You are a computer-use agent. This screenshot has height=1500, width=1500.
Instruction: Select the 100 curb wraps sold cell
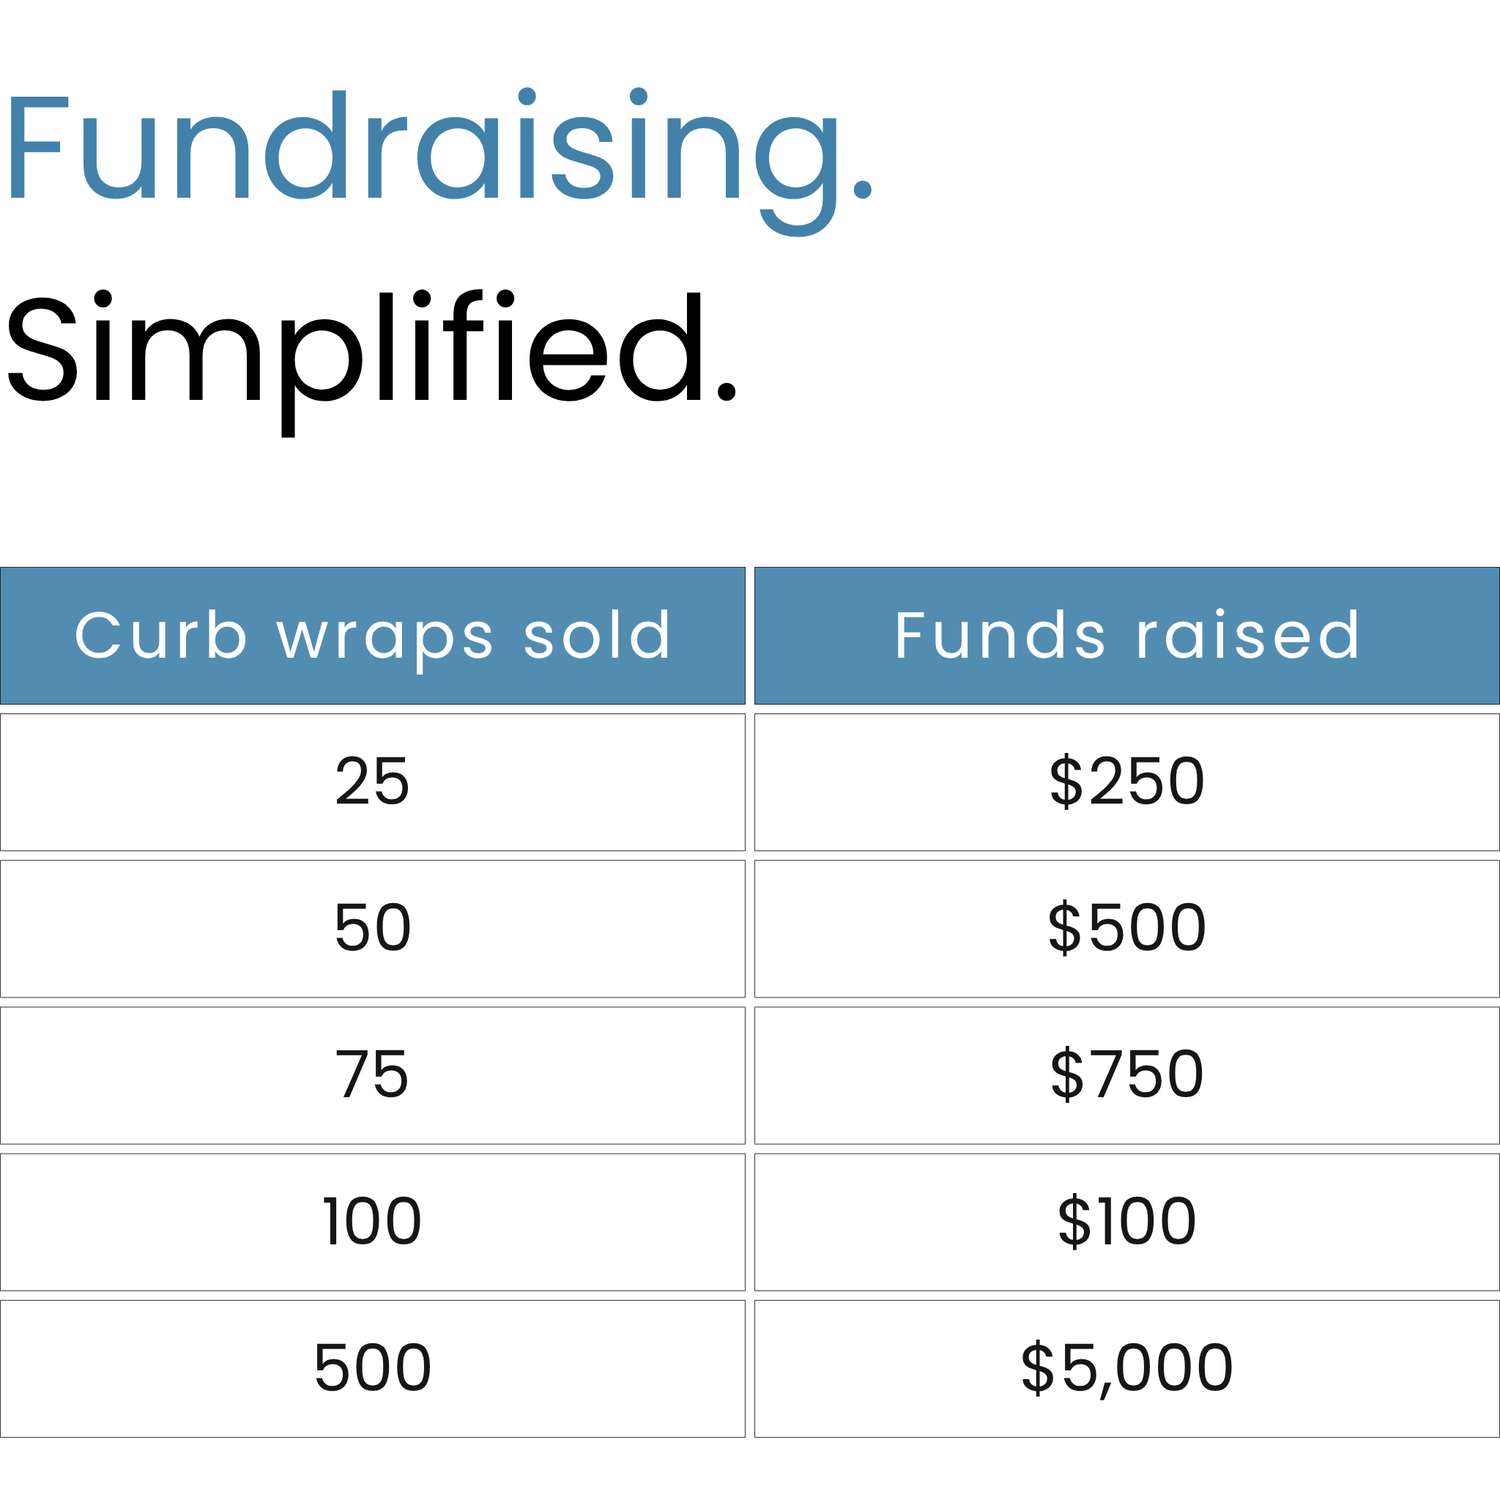[372, 1222]
